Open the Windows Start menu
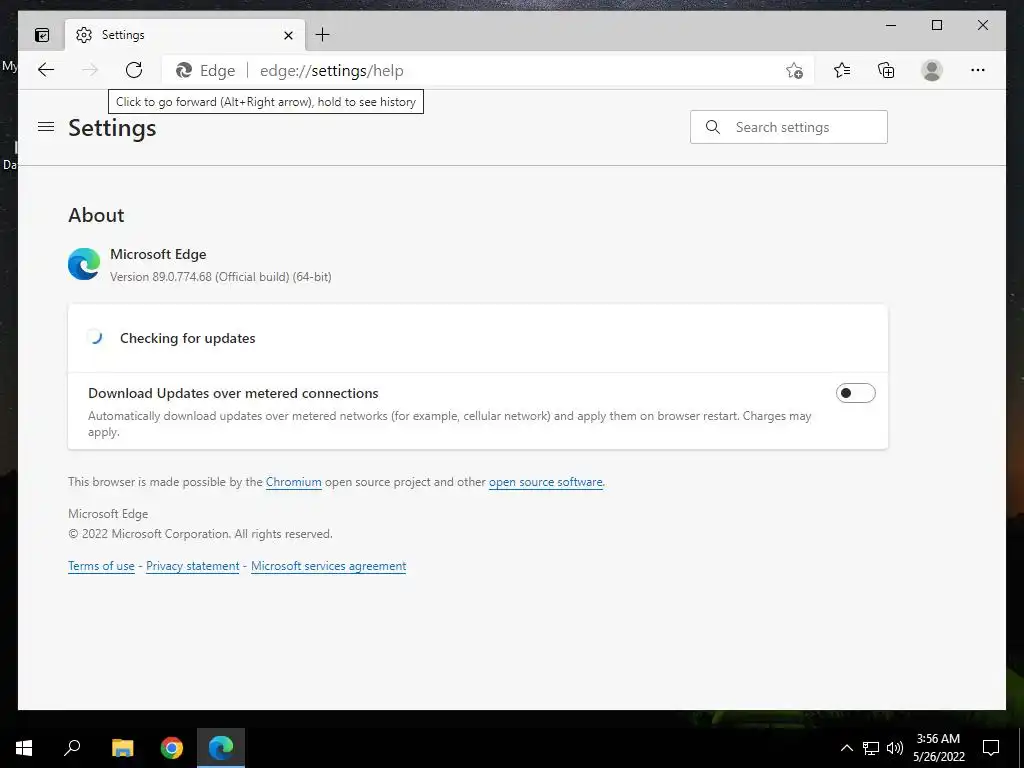 (24, 748)
